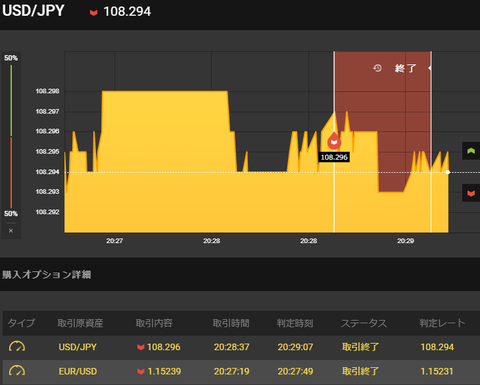The image size is (480, 385).
Task: Click the タイプ column header
Action: click(21, 323)
